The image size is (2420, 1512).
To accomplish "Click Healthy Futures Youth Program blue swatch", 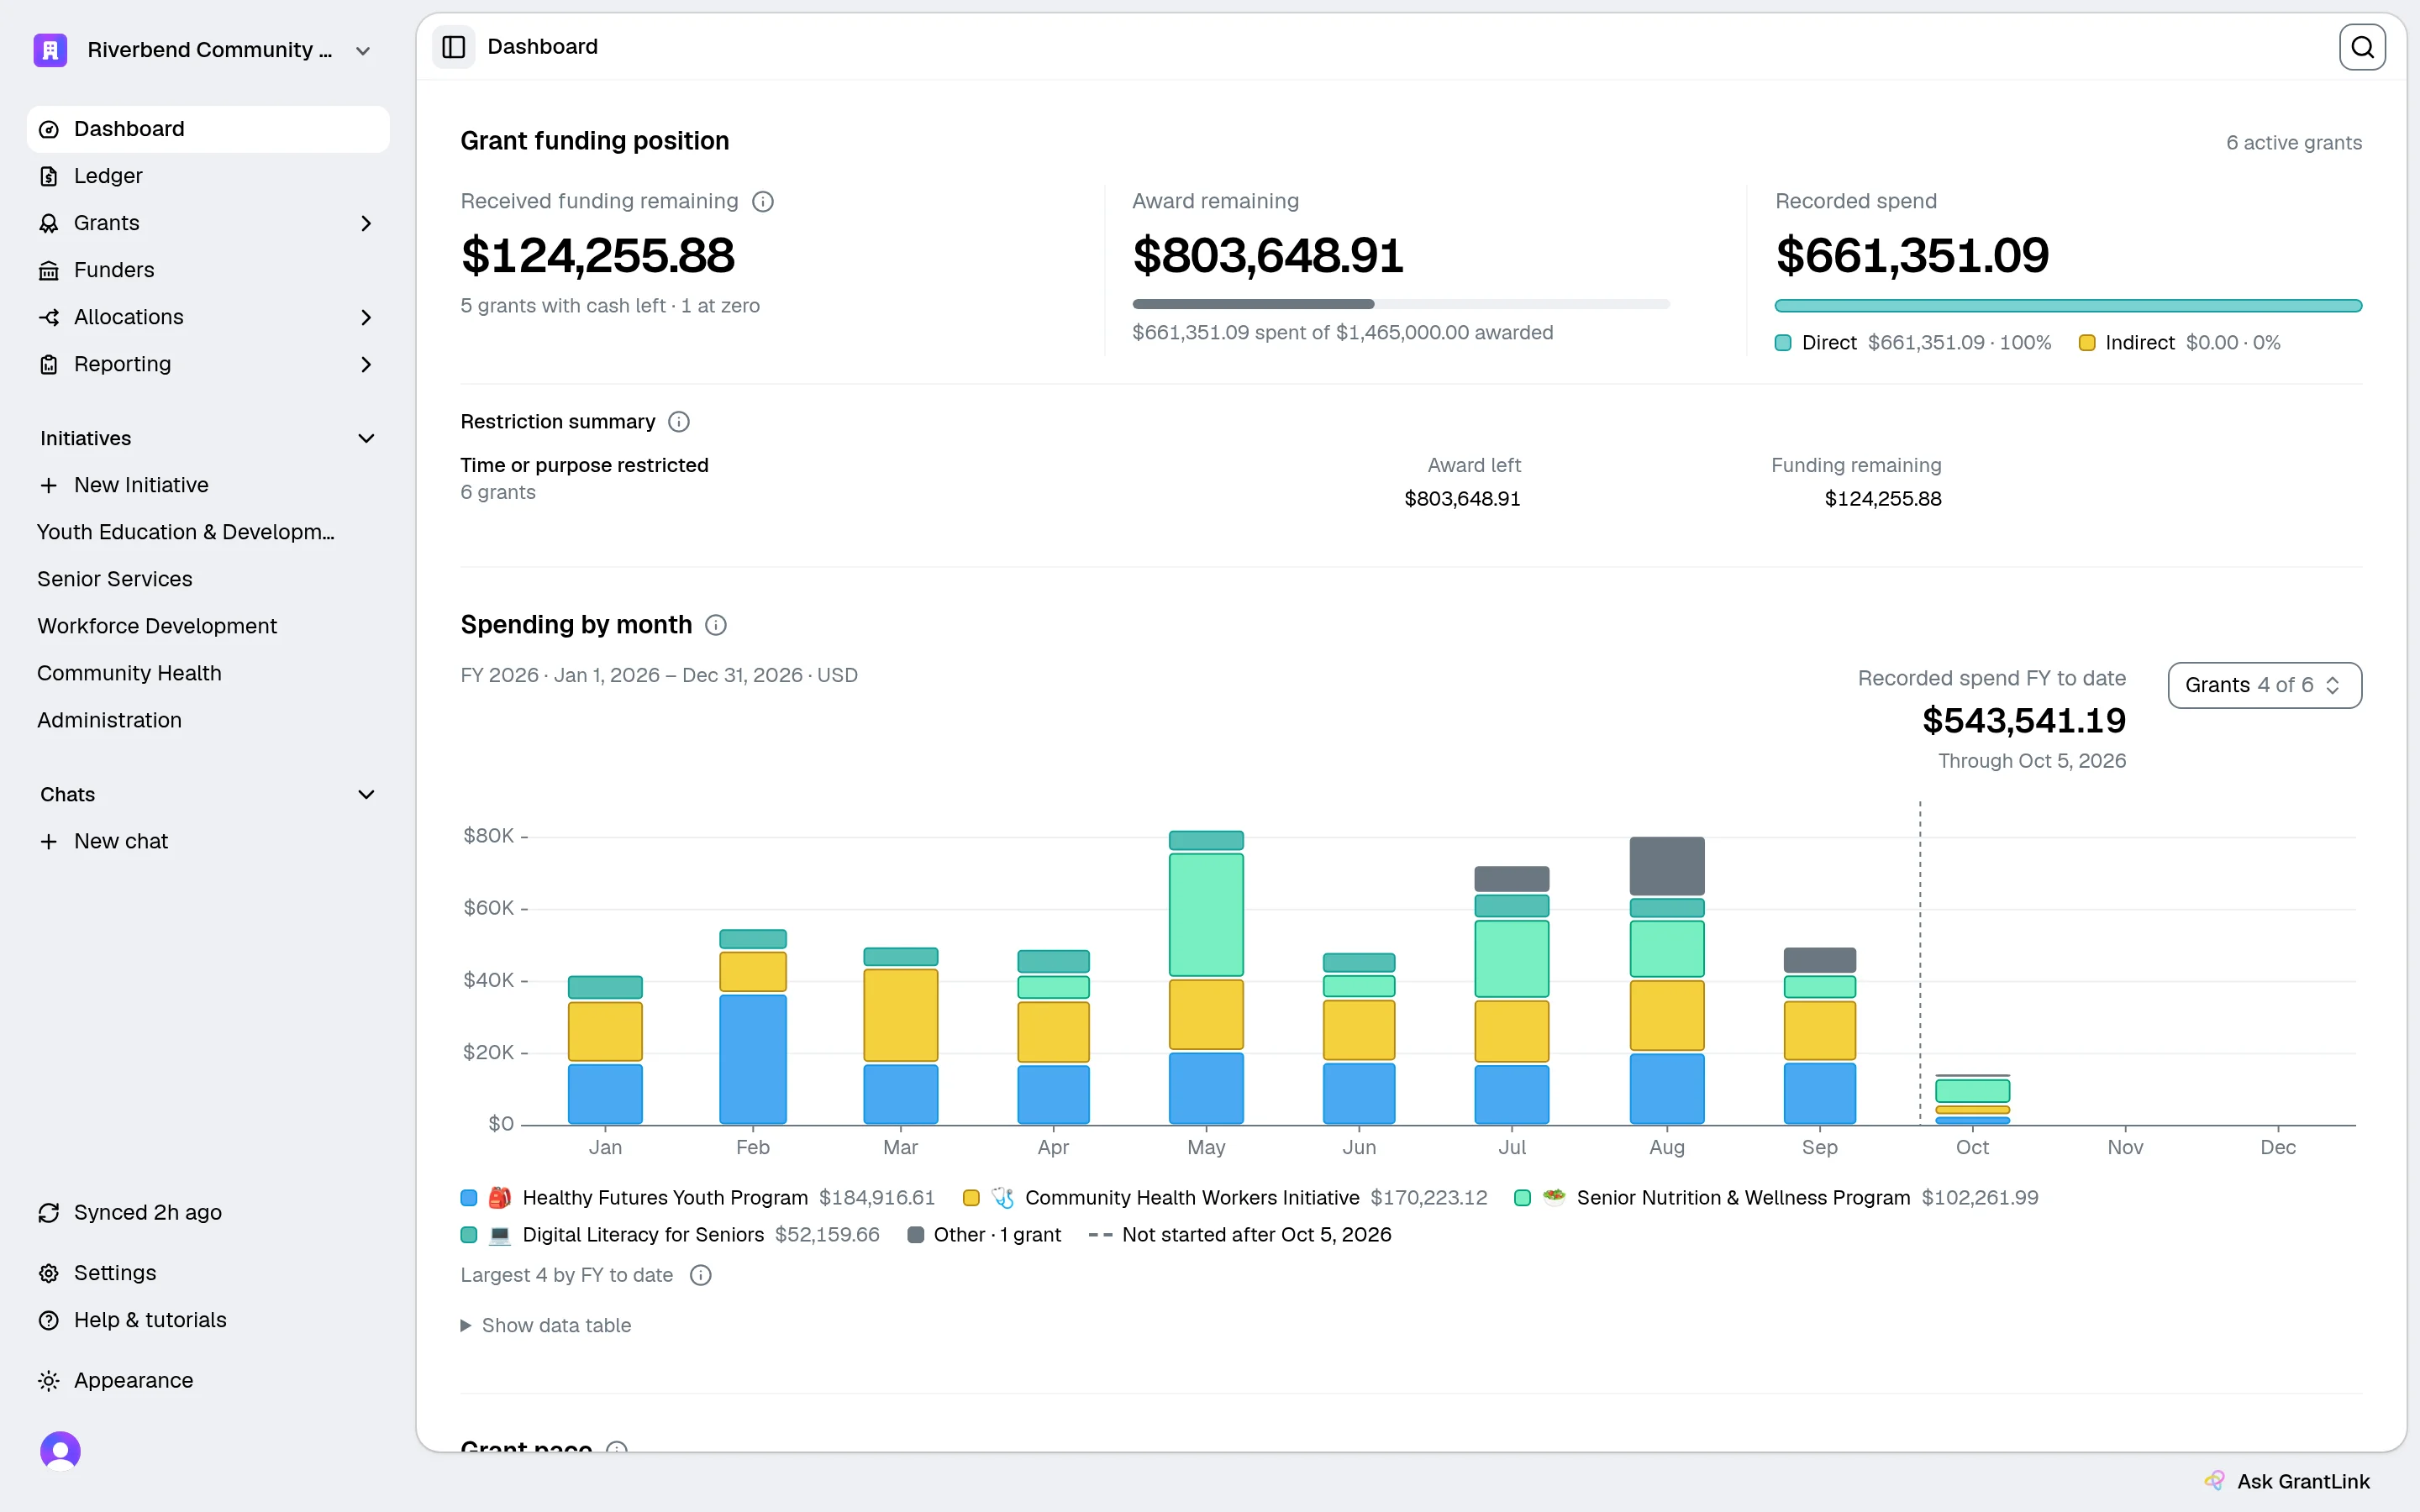I will tap(469, 1198).
